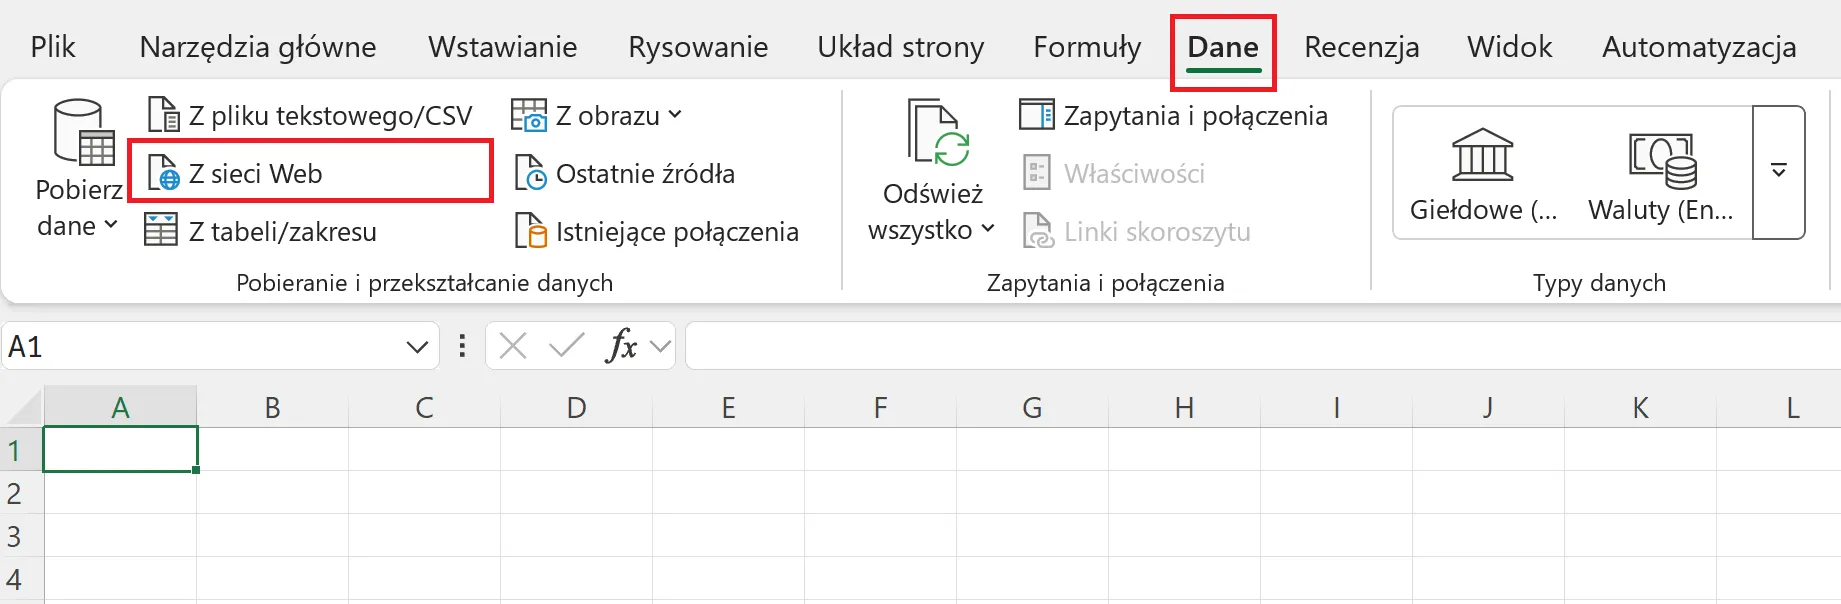Viewport: 1841px width, 604px height.
Task: Select Z pliku tekstowego/CSV import
Action: 310,116
